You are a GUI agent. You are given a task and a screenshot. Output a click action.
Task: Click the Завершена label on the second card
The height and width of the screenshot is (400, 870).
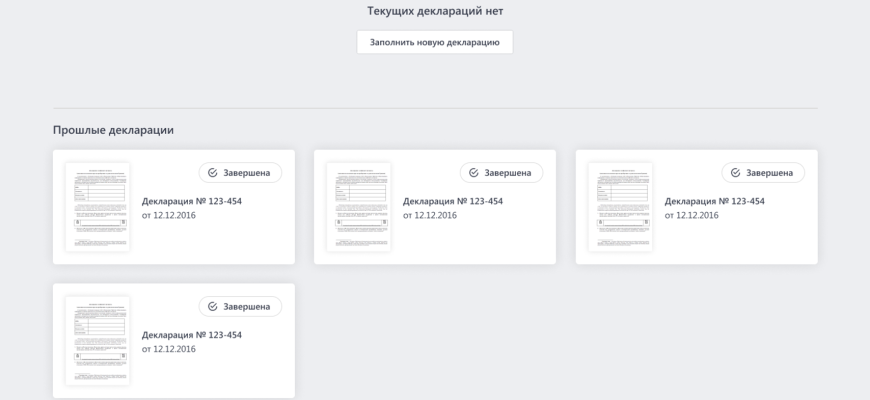(x=508, y=173)
